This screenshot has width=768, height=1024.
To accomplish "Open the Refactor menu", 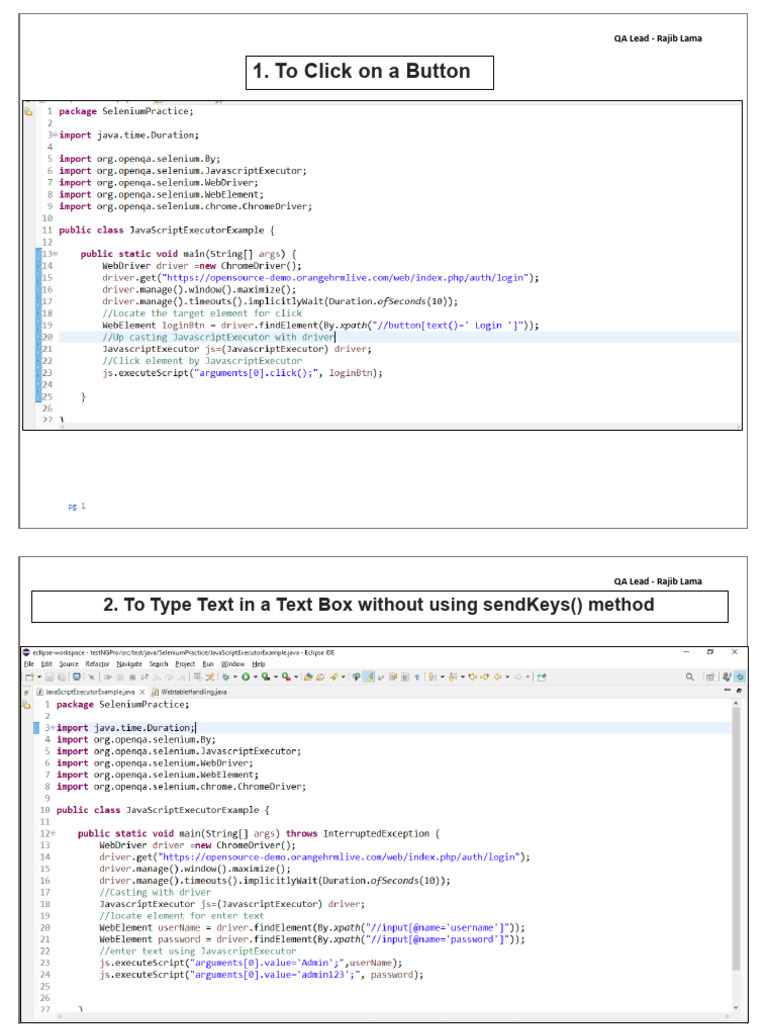I will coord(97,664).
